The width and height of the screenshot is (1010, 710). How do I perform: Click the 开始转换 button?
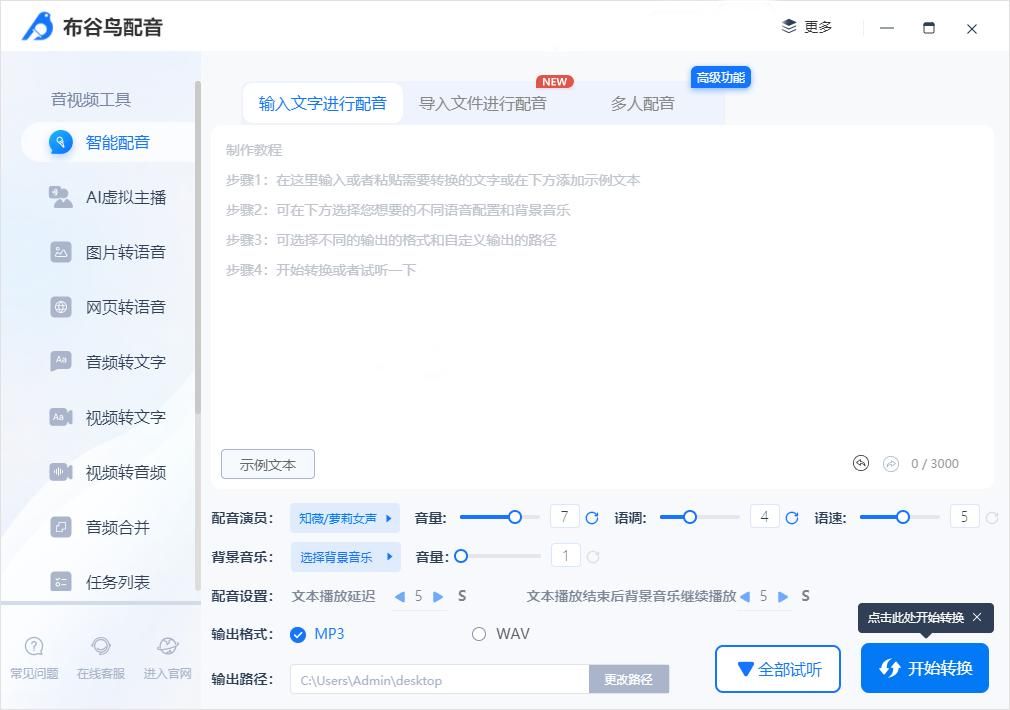(x=925, y=668)
